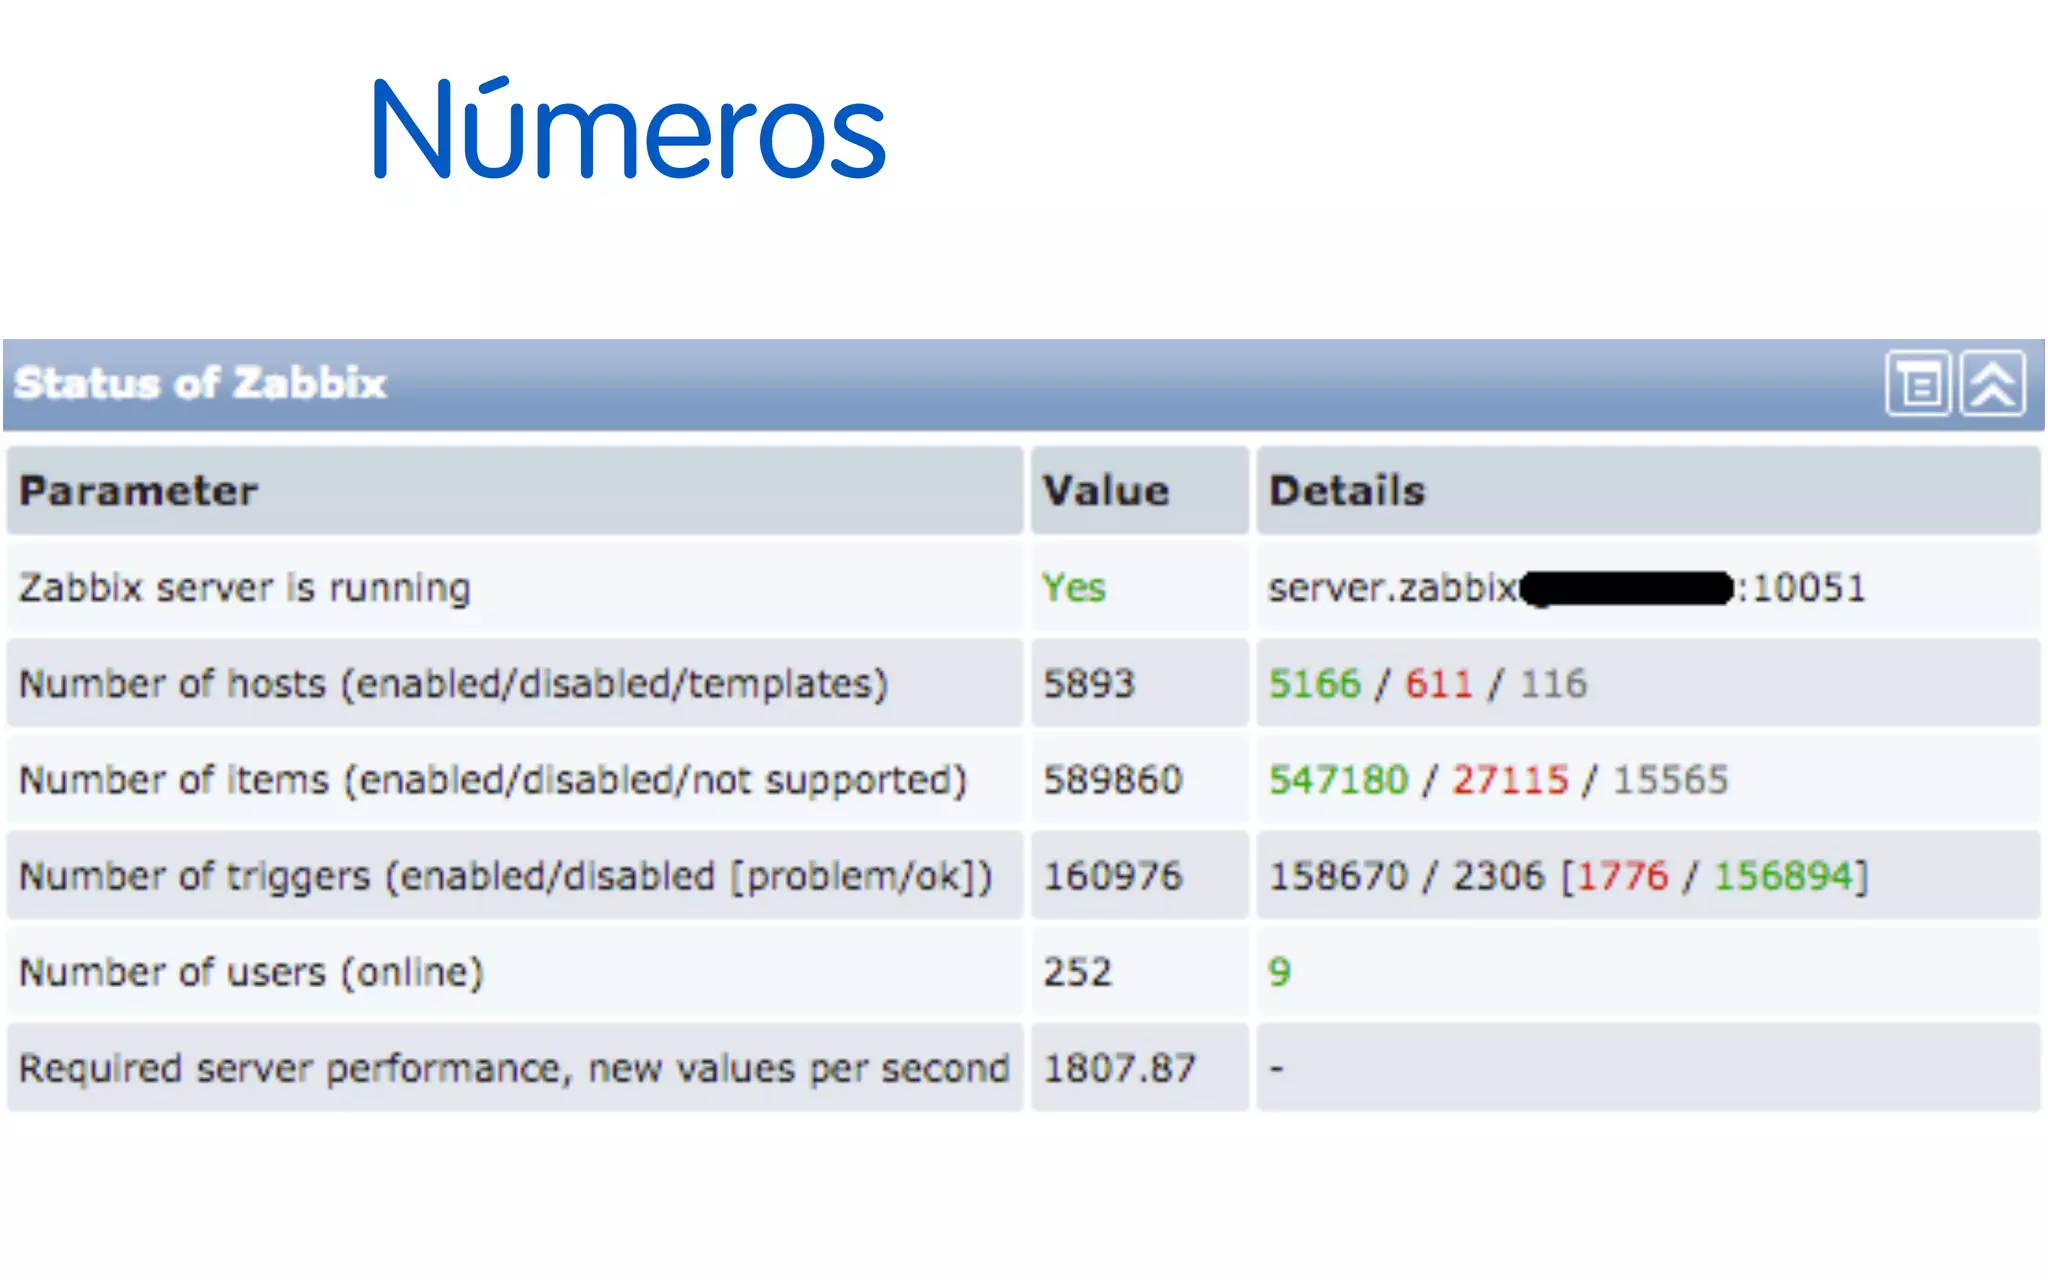Click the server.zabbix address text
2048x1280 pixels.
coord(1392,588)
